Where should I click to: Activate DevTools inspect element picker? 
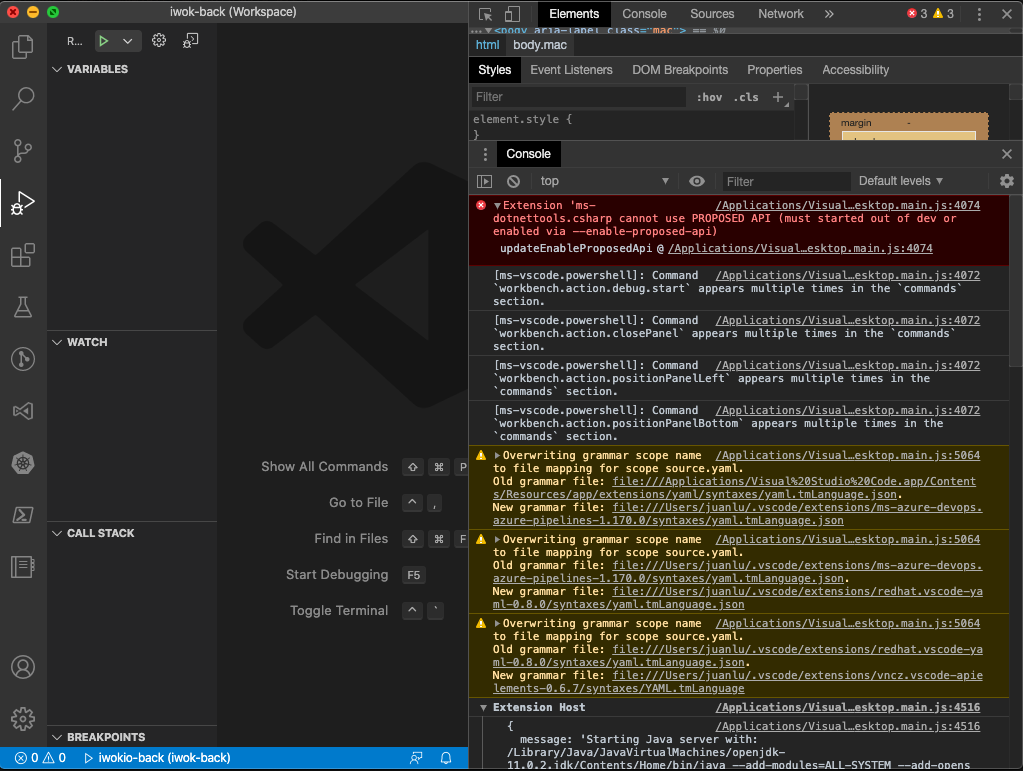485,14
